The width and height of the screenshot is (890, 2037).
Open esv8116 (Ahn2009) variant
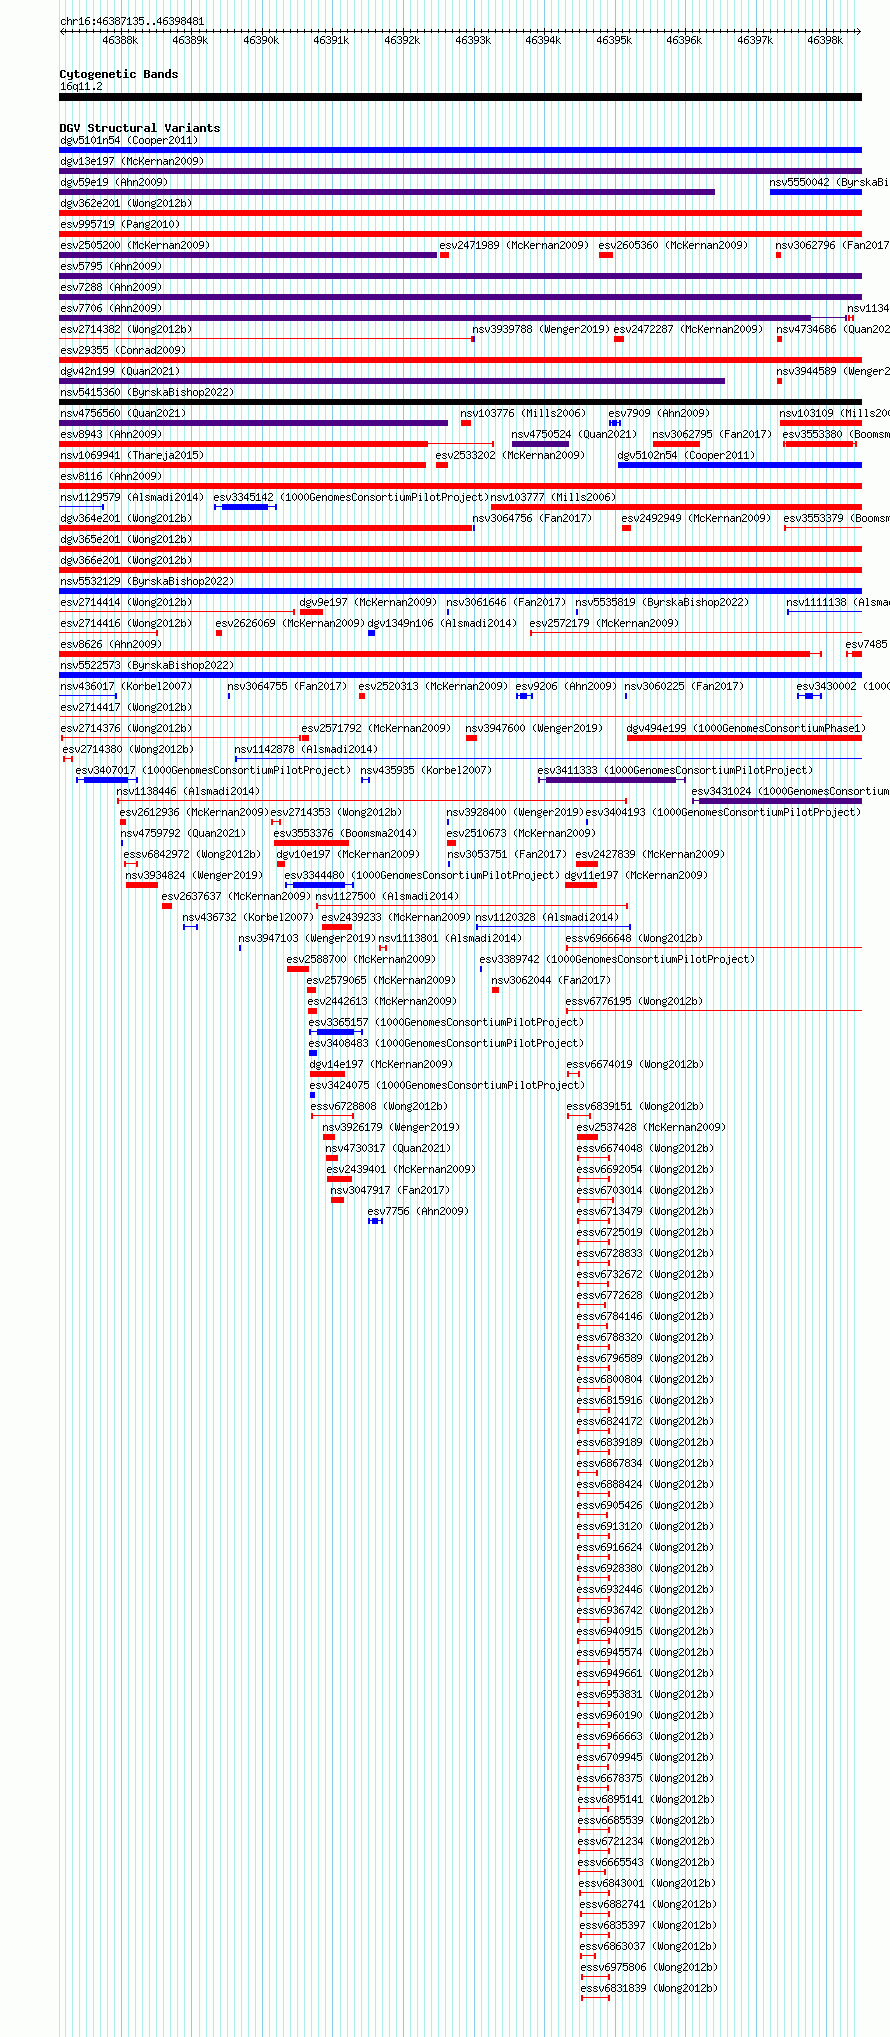coord(111,477)
